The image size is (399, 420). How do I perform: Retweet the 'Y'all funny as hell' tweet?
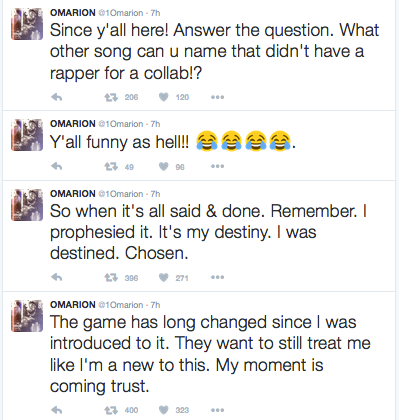pos(111,166)
